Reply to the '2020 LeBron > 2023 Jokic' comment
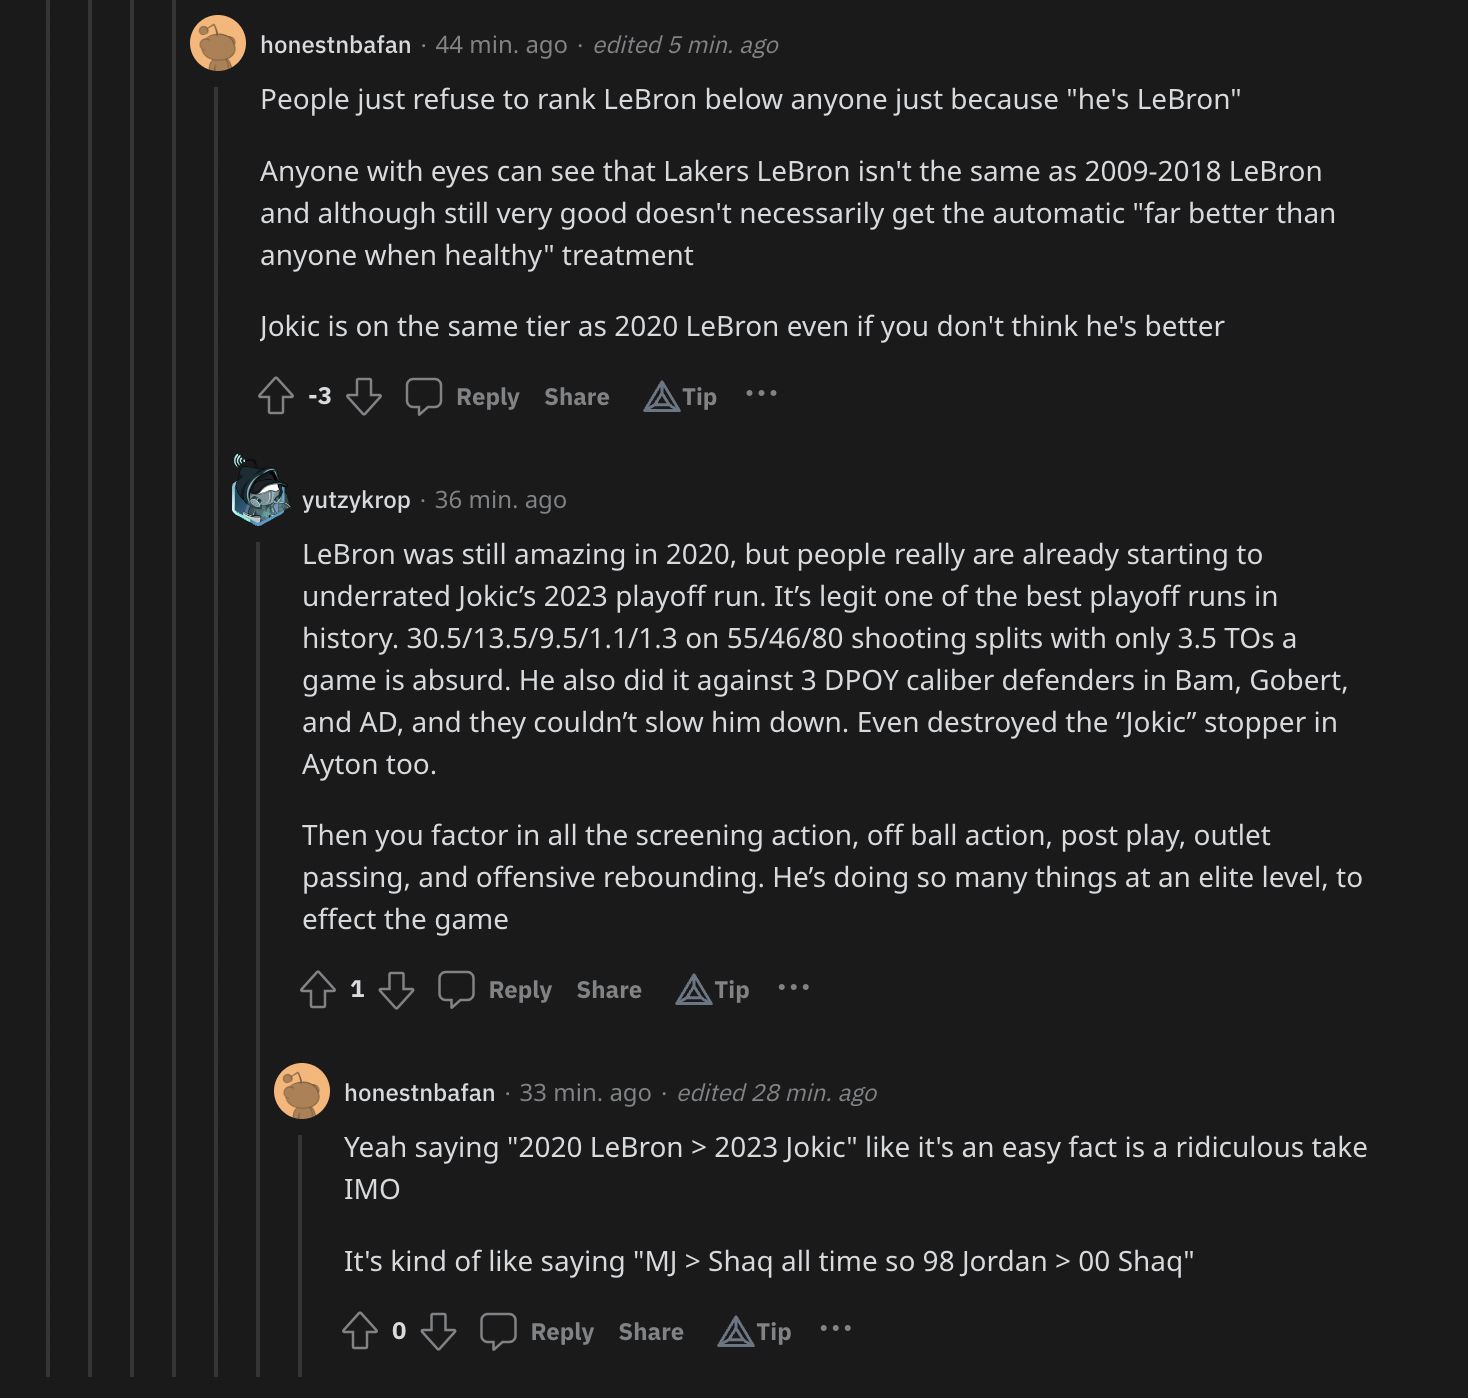Screen dimensions: 1468x1398 pyautogui.click(x=537, y=1331)
